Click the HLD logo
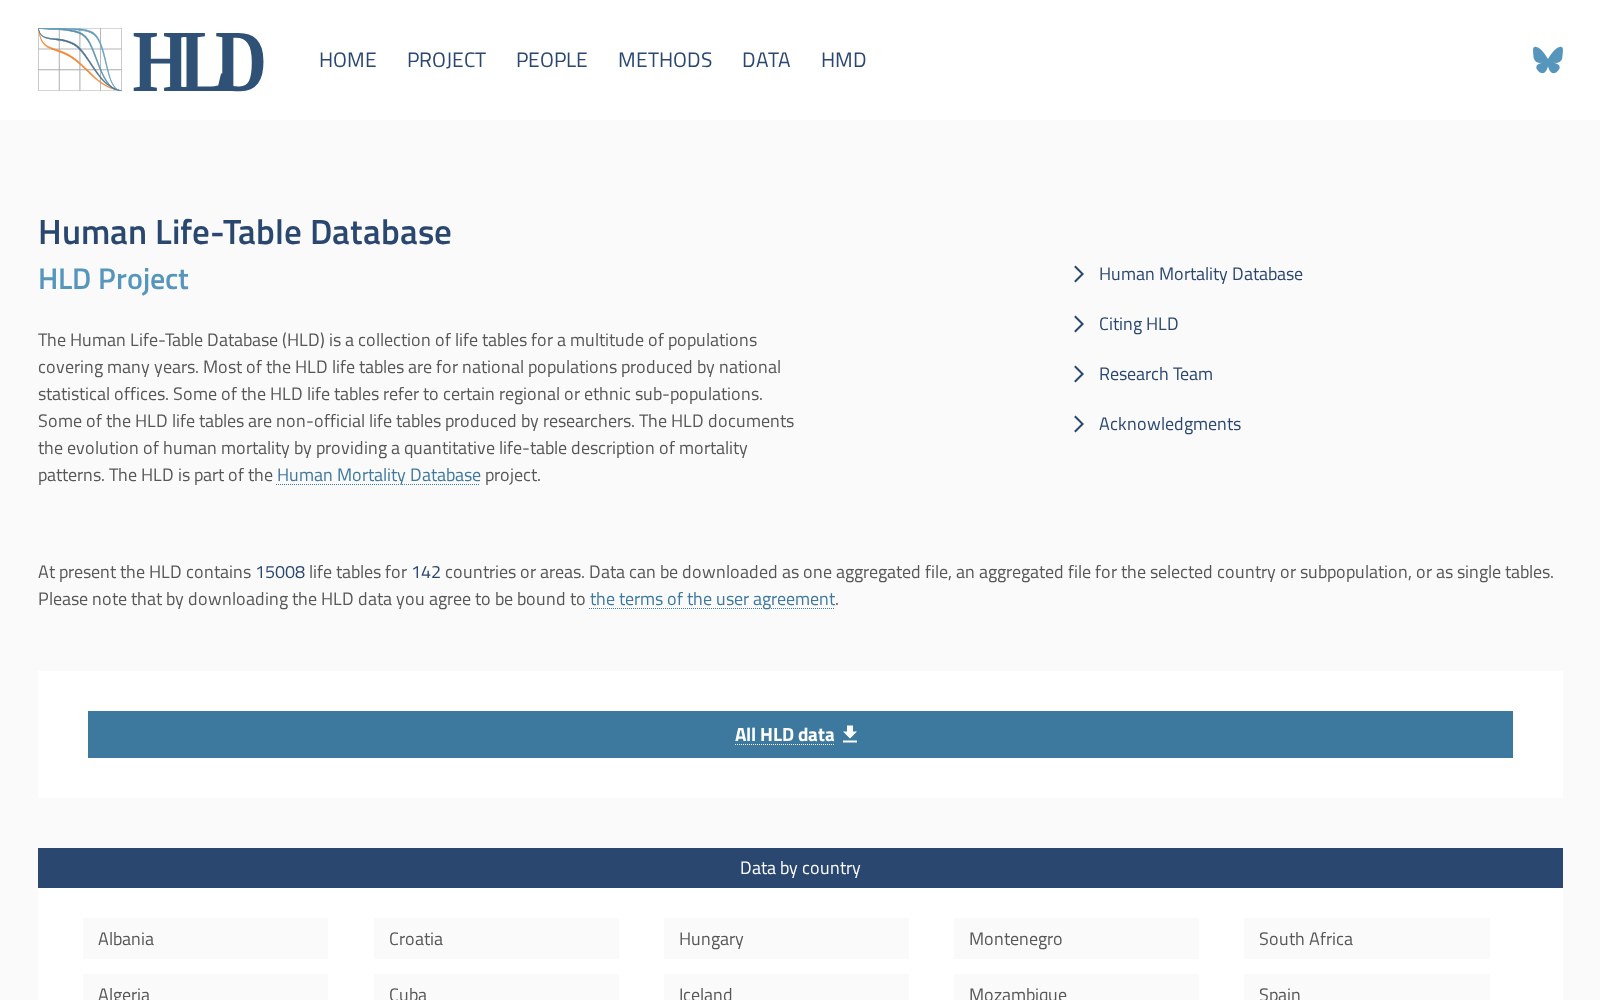The width and height of the screenshot is (1600, 1000). pos(151,60)
